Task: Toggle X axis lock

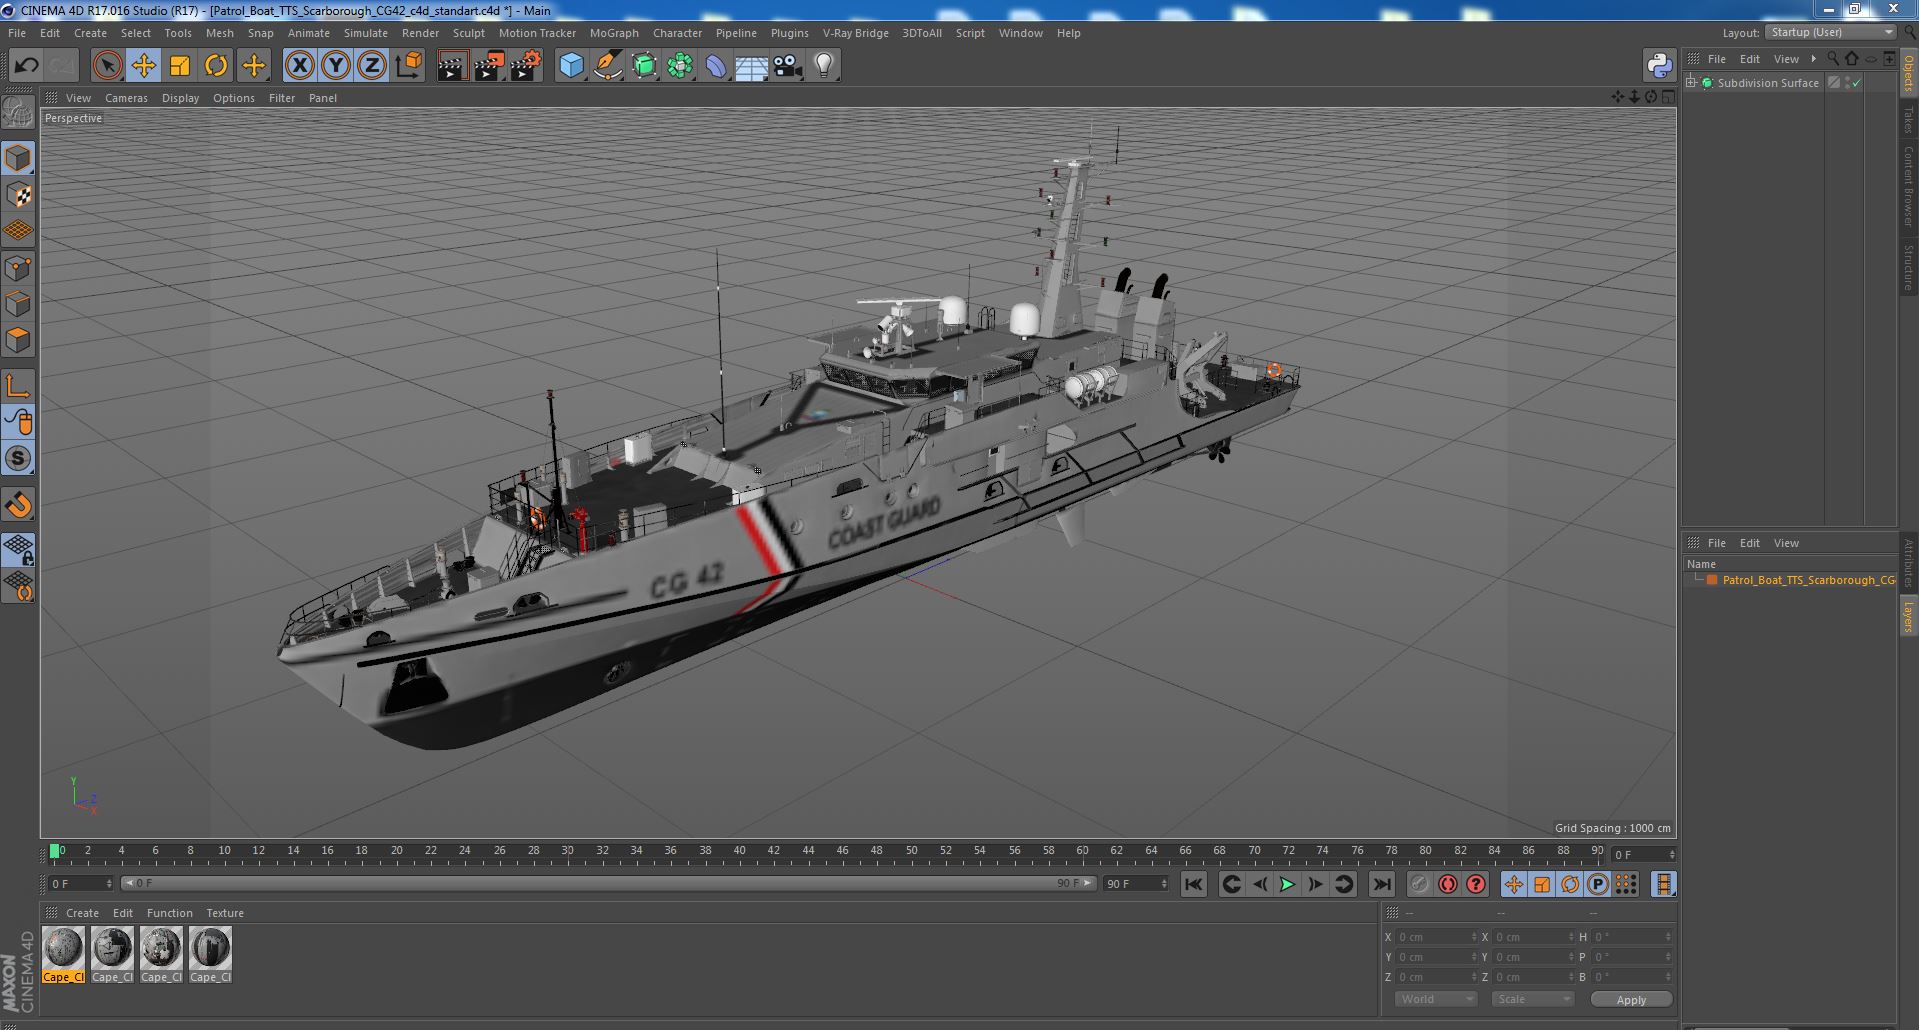Action: [299, 66]
